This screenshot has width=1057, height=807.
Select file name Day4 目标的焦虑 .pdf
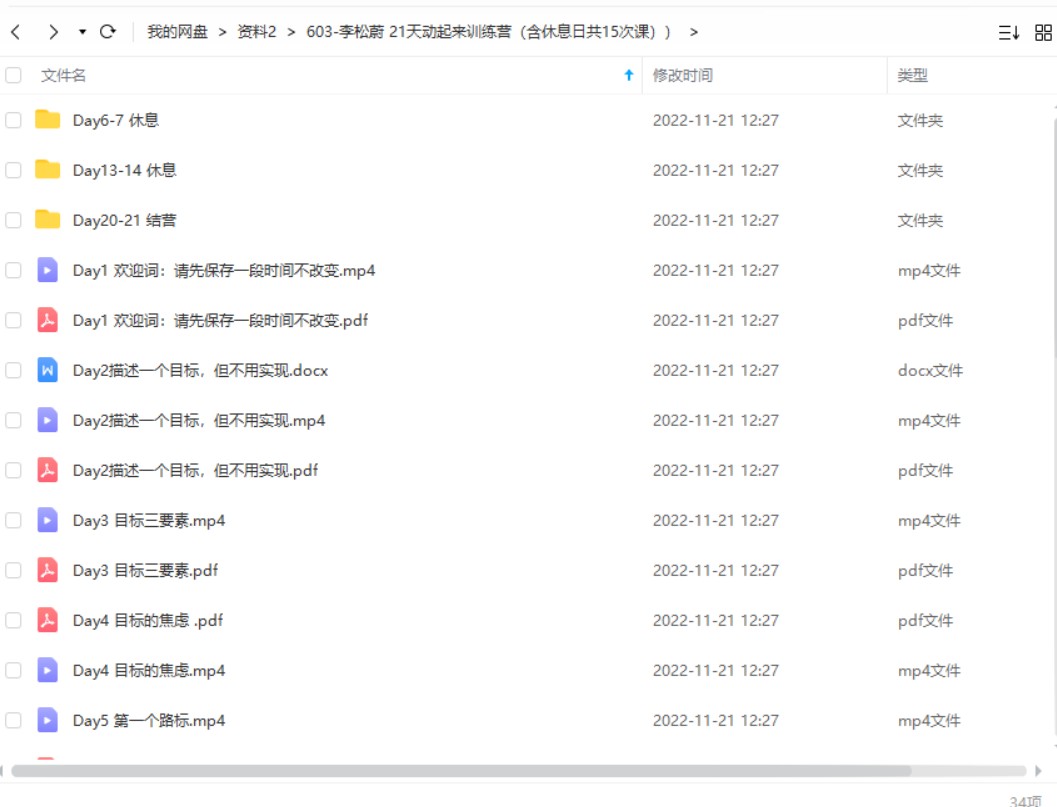pyautogui.click(x=148, y=620)
